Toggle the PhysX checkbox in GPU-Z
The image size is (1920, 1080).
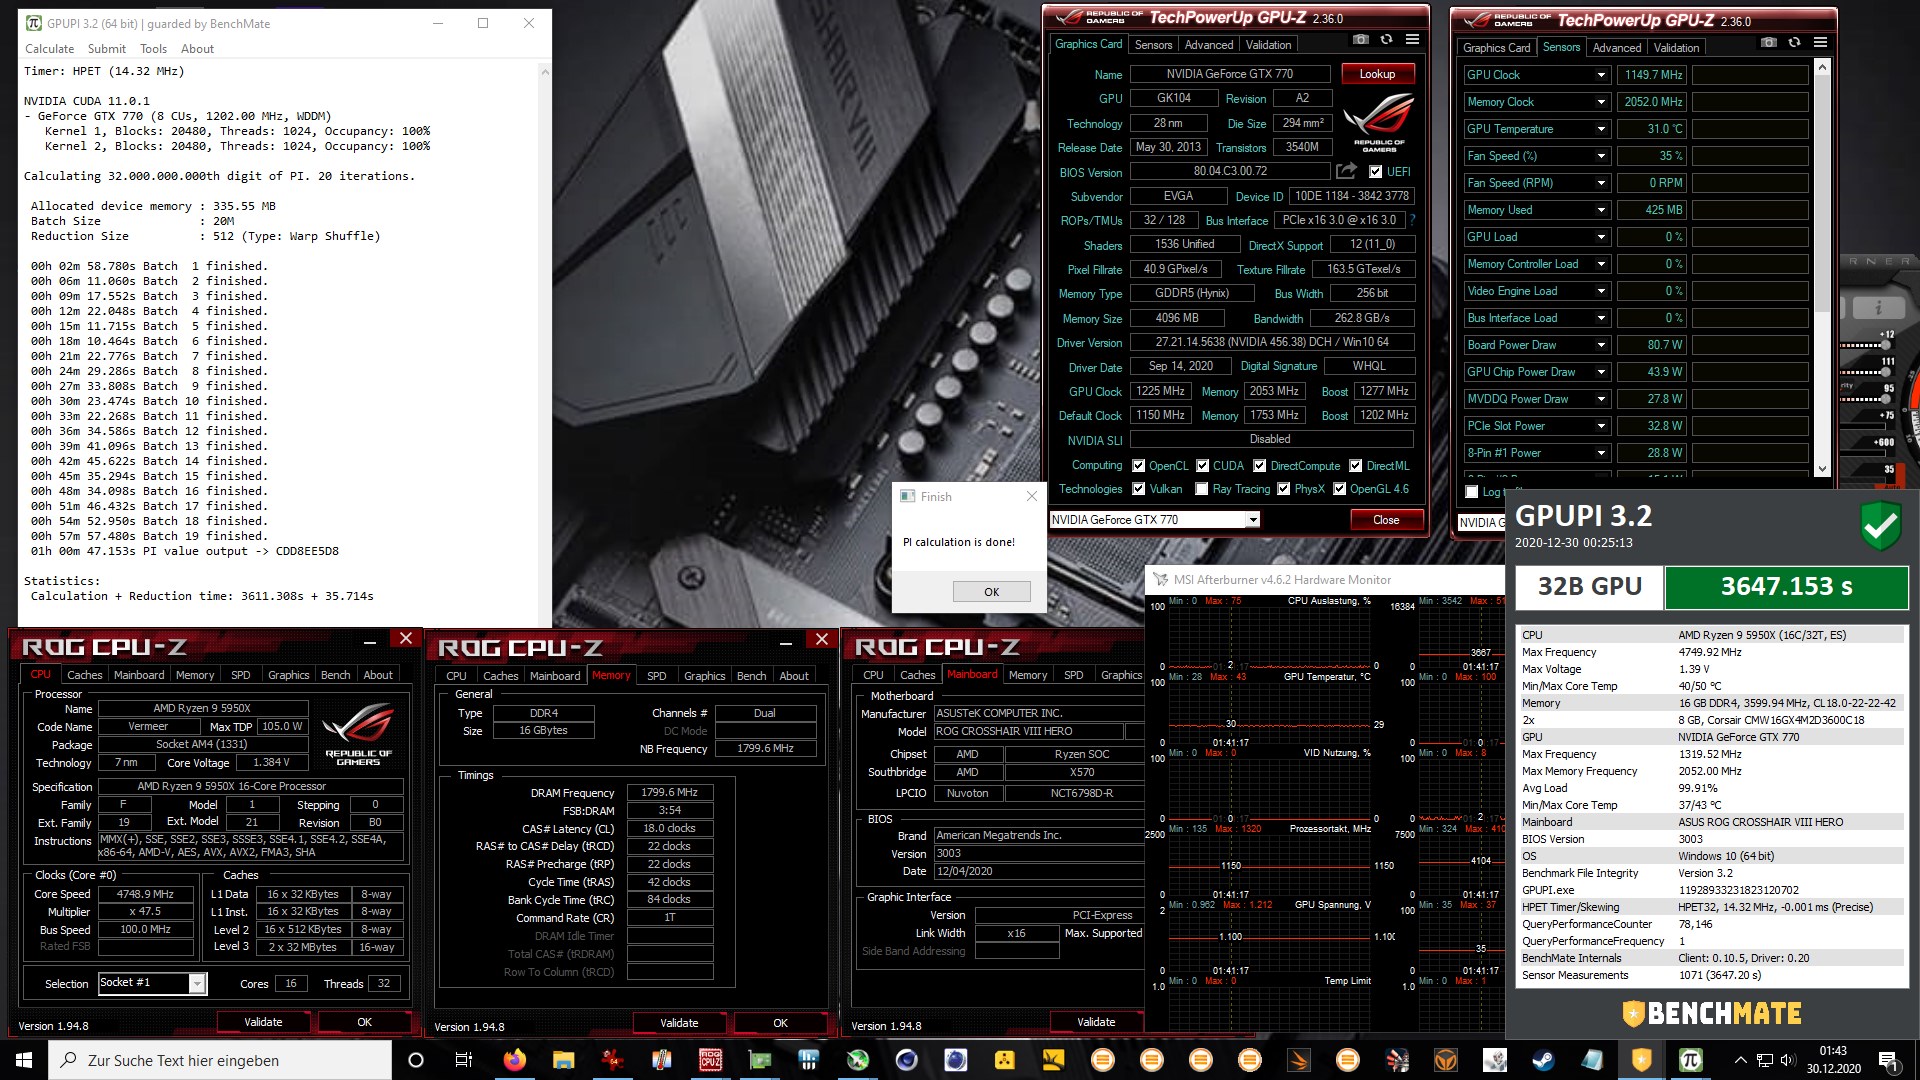(x=1283, y=489)
